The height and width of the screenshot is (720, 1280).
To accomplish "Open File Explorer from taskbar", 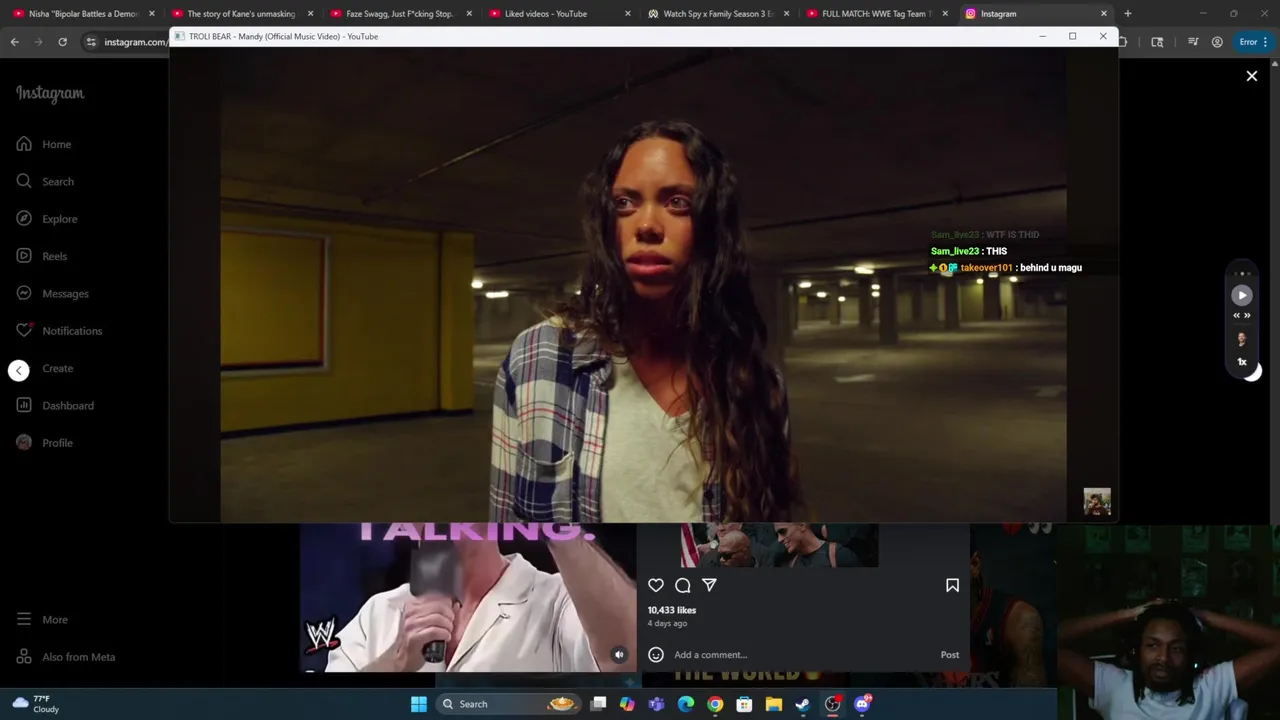I will [x=774, y=704].
